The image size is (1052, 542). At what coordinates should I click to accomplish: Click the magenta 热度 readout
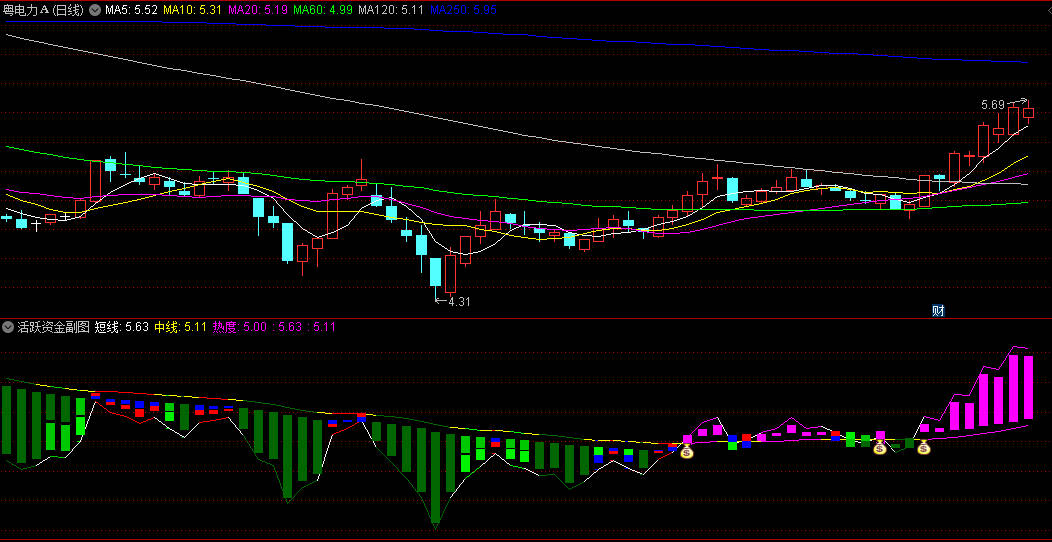click(x=274, y=327)
